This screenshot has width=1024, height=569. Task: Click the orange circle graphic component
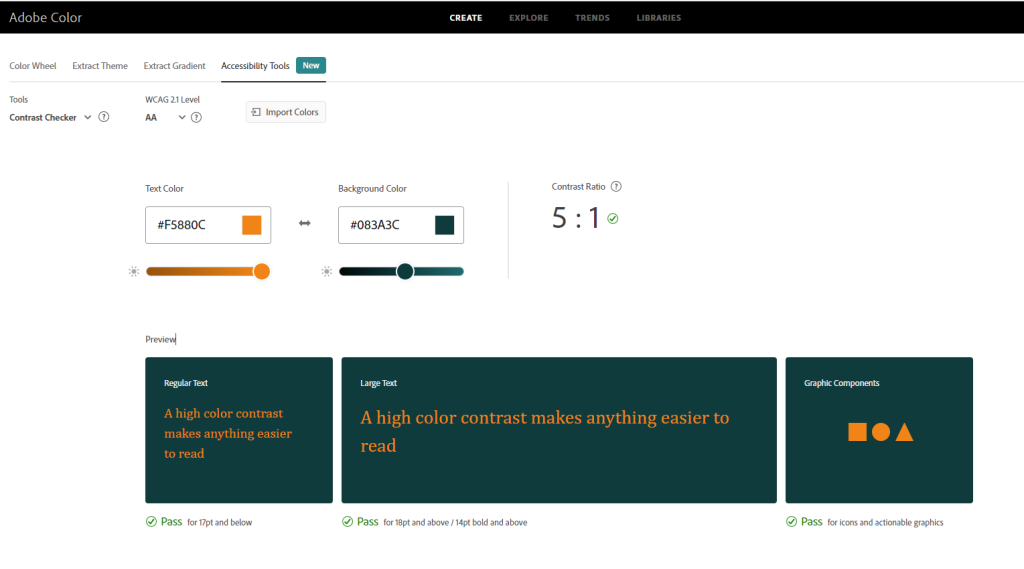pos(881,432)
